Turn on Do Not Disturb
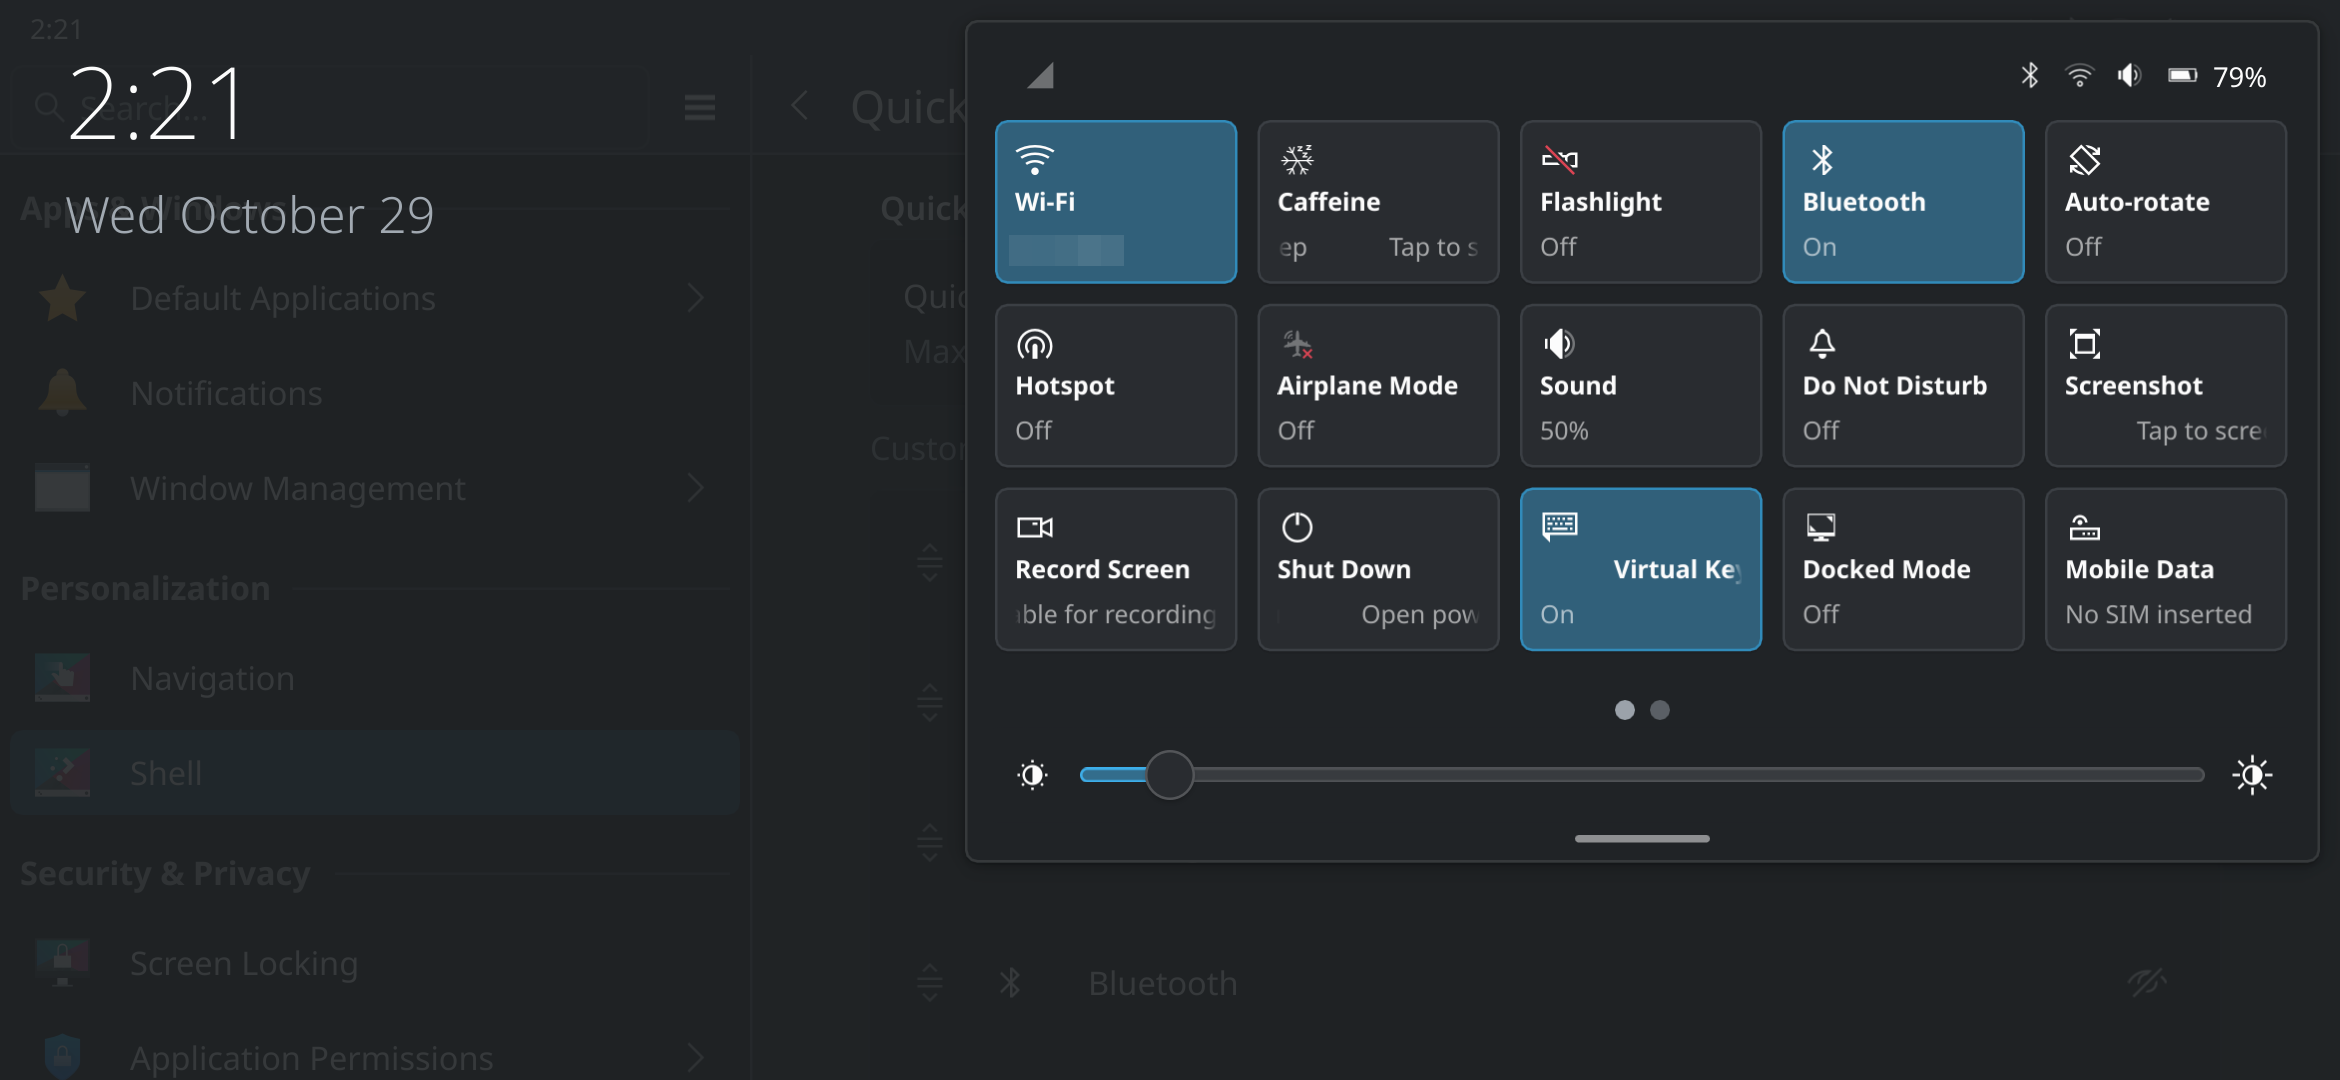This screenshot has width=2340, height=1080. tap(1902, 385)
